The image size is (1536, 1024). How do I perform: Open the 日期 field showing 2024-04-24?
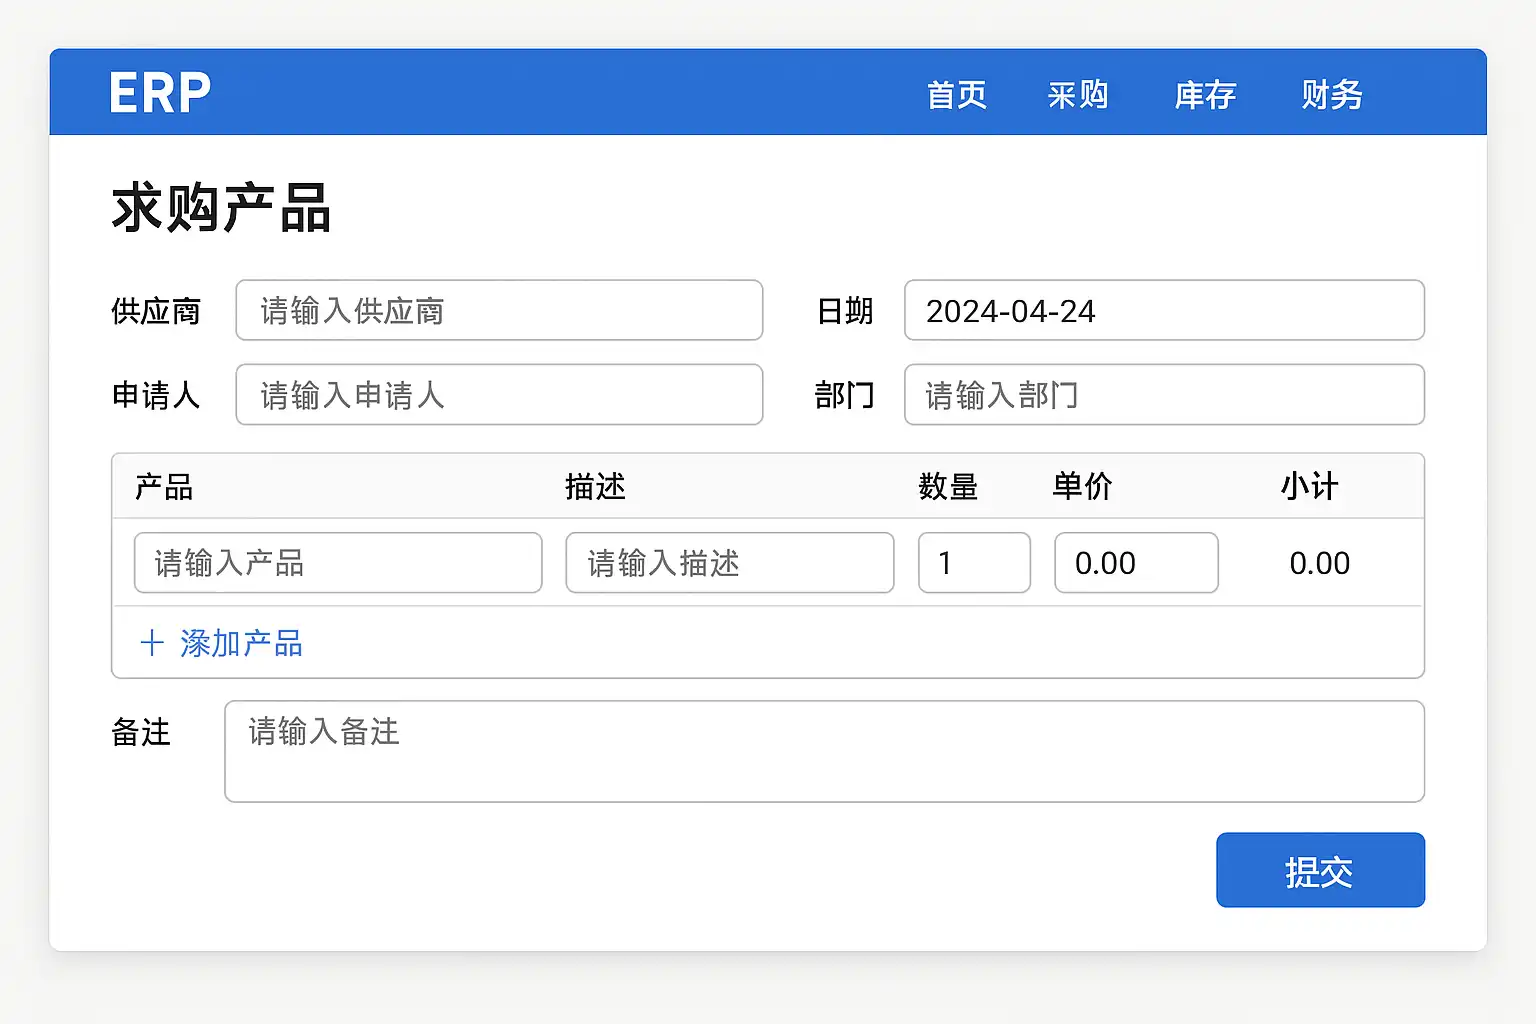[x=1163, y=311]
